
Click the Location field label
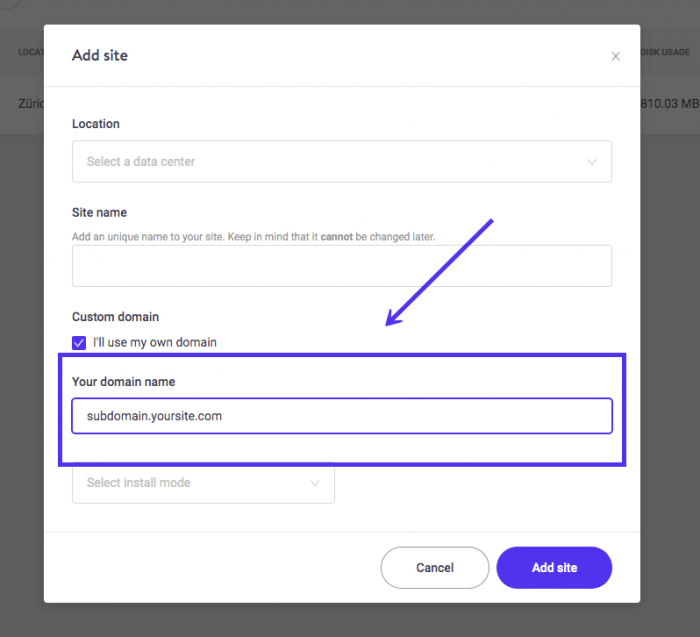click(x=96, y=124)
